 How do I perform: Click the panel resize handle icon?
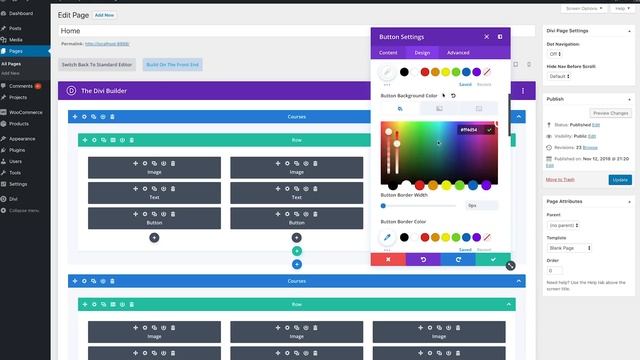coord(510,266)
